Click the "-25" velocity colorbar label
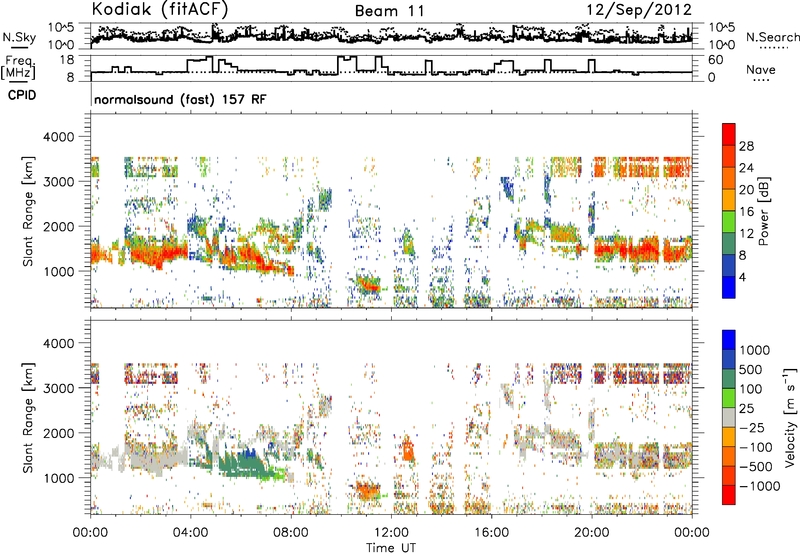 click(x=752, y=428)
